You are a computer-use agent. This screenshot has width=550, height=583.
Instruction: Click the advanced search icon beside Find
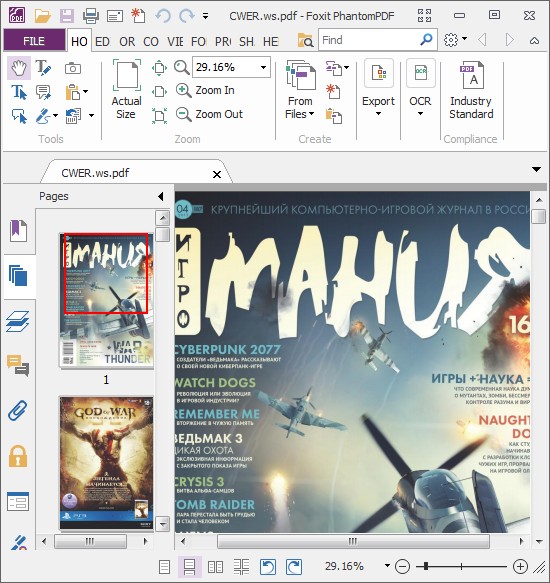[x=305, y=40]
